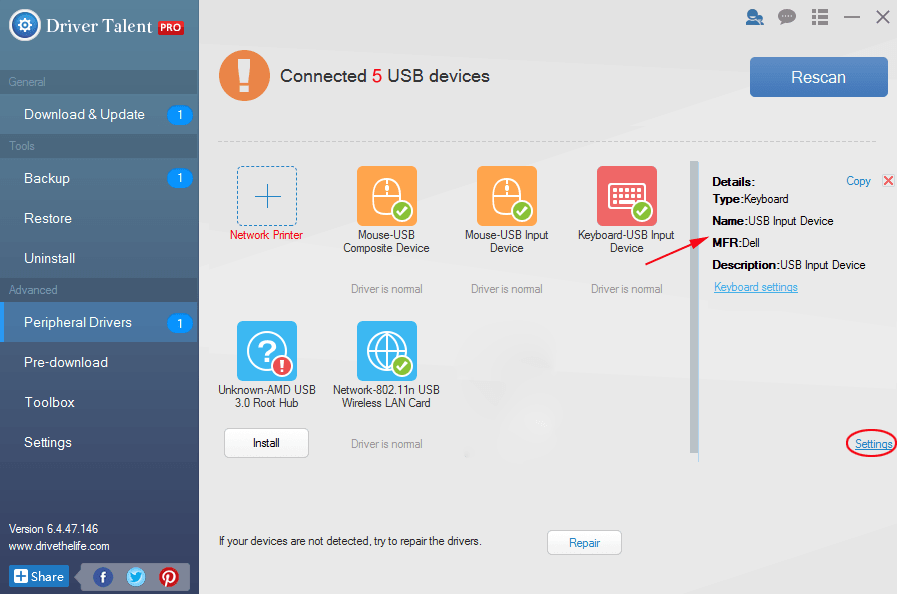Open the Backup section

coord(99,179)
